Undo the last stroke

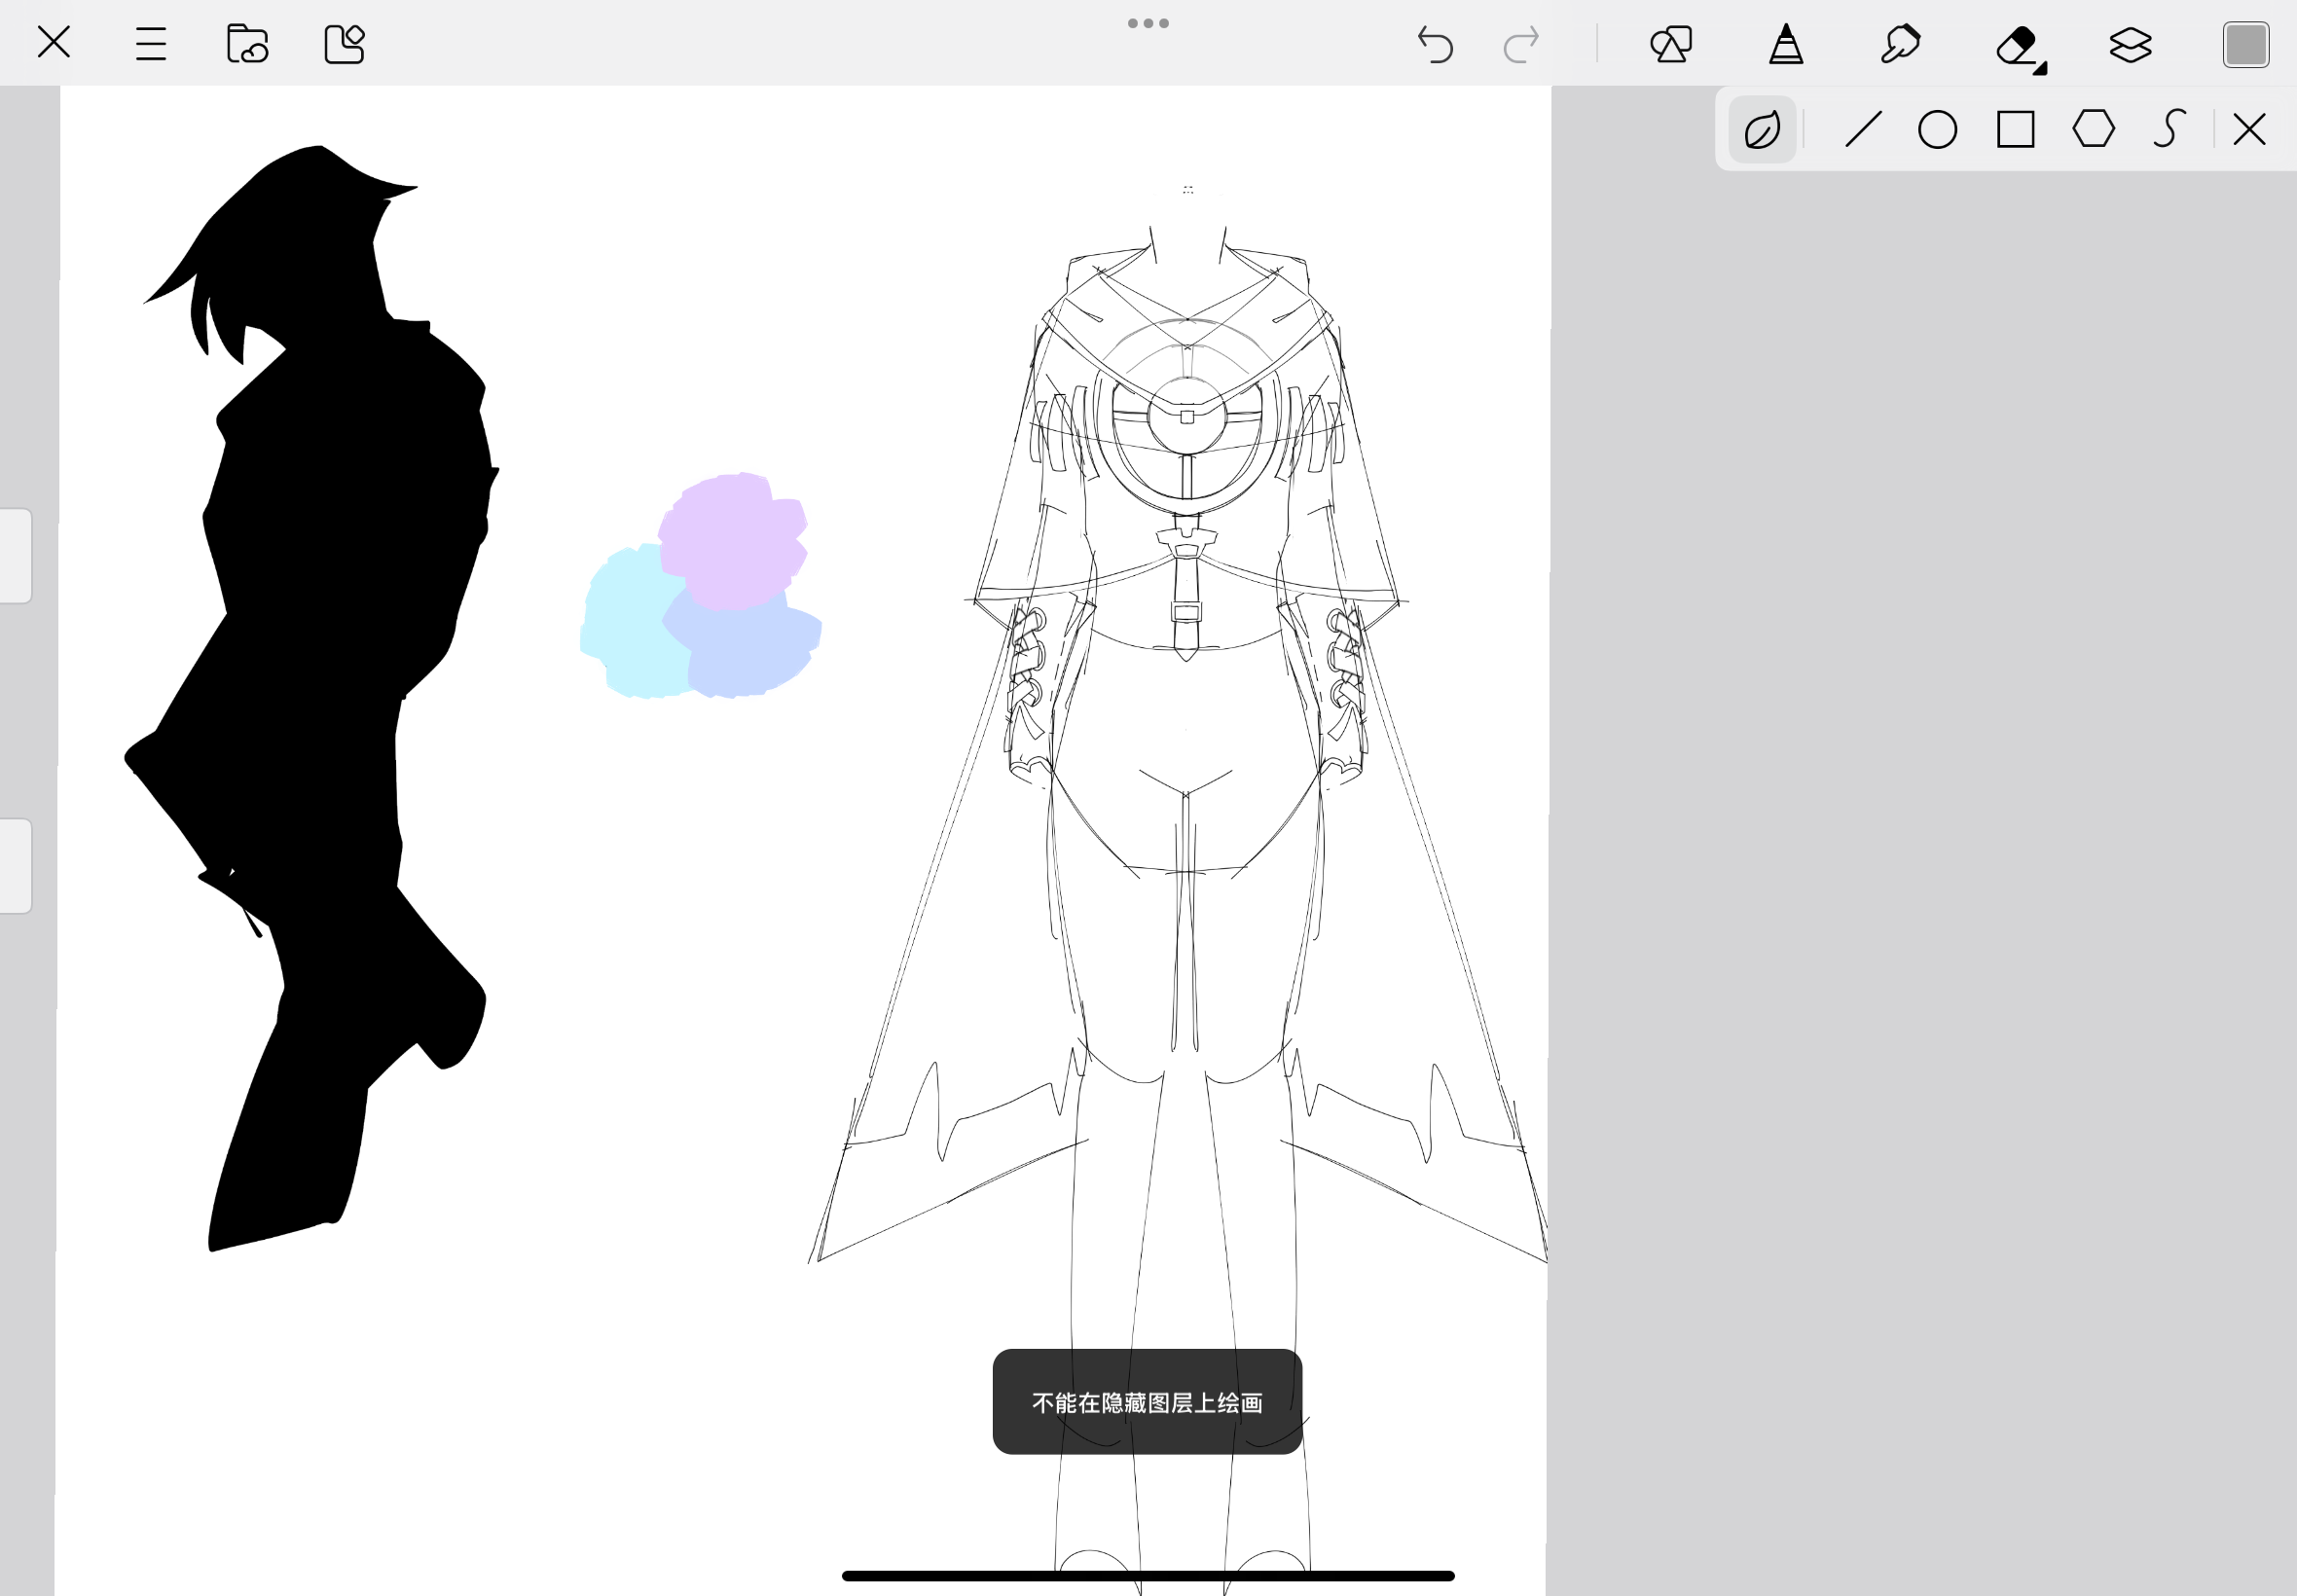(x=1435, y=44)
